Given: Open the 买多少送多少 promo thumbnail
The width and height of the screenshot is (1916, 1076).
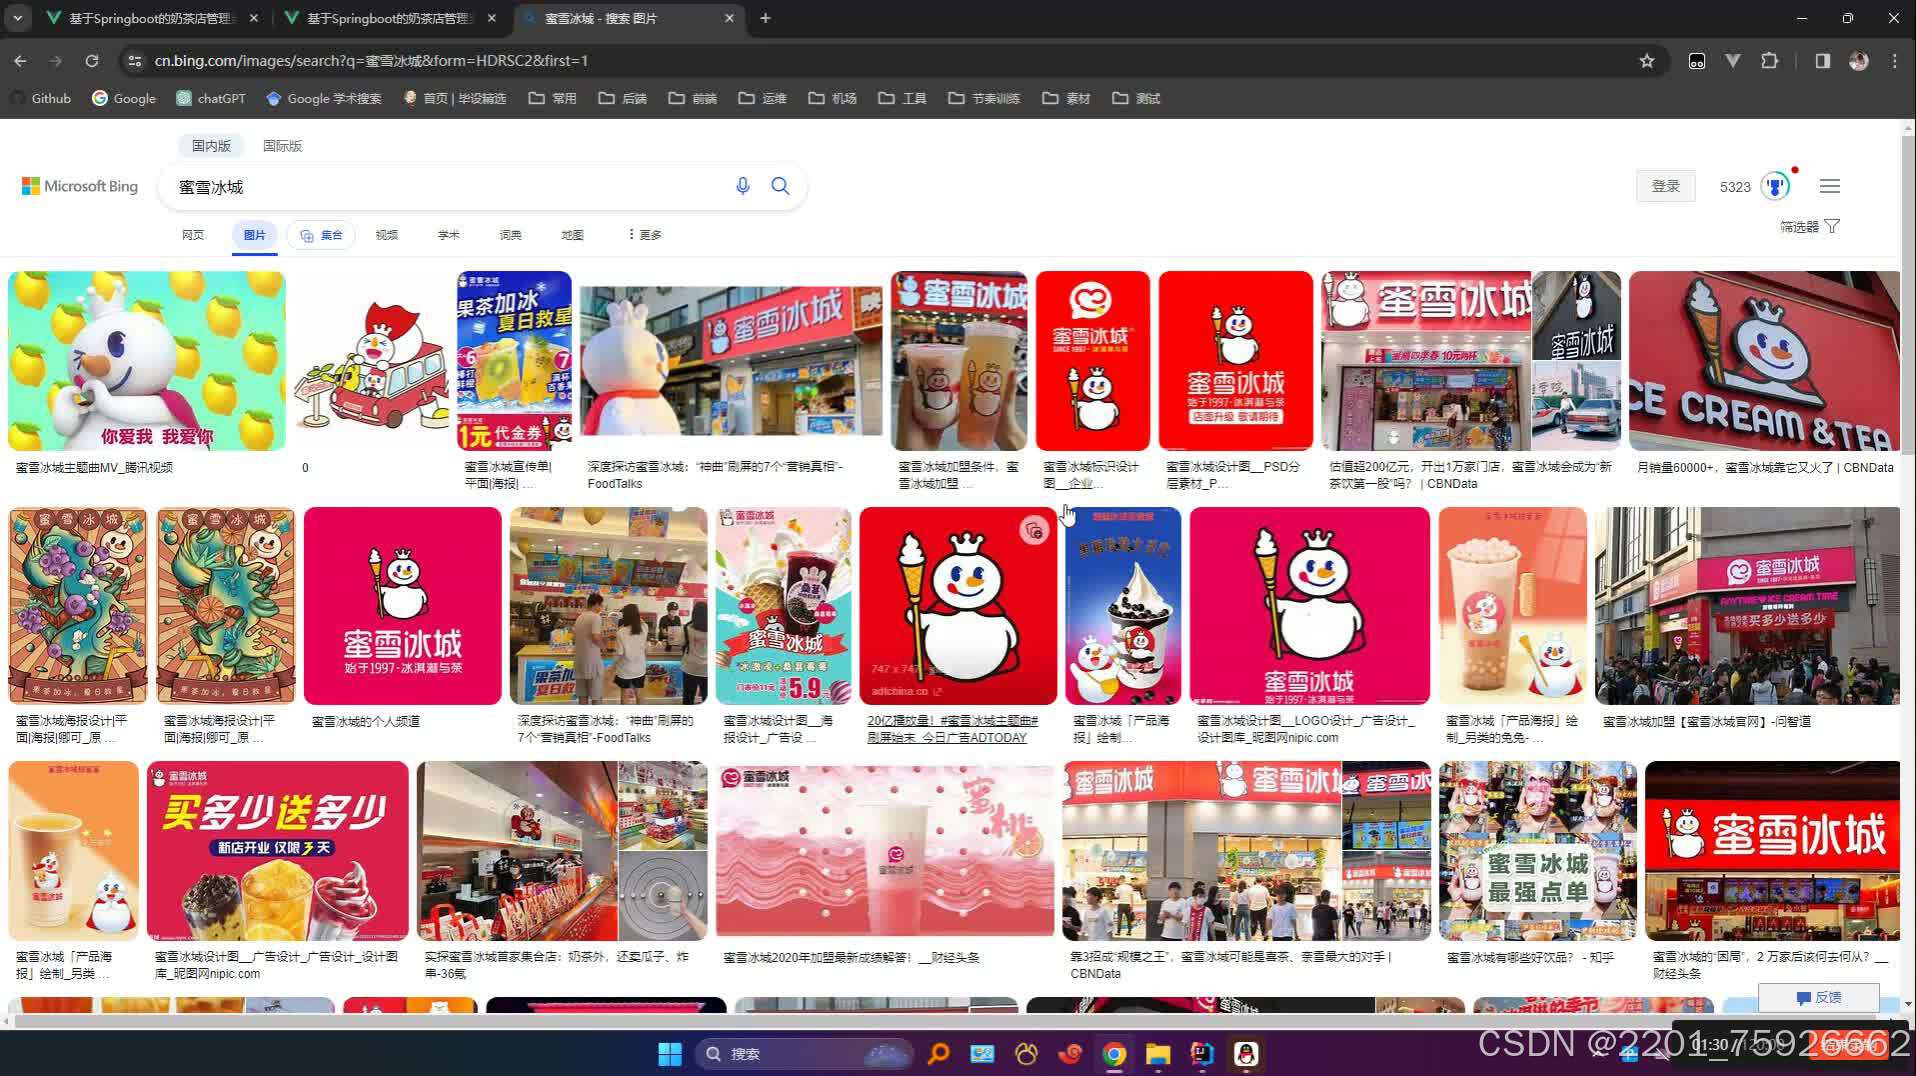Looking at the screenshot, I should coord(278,851).
